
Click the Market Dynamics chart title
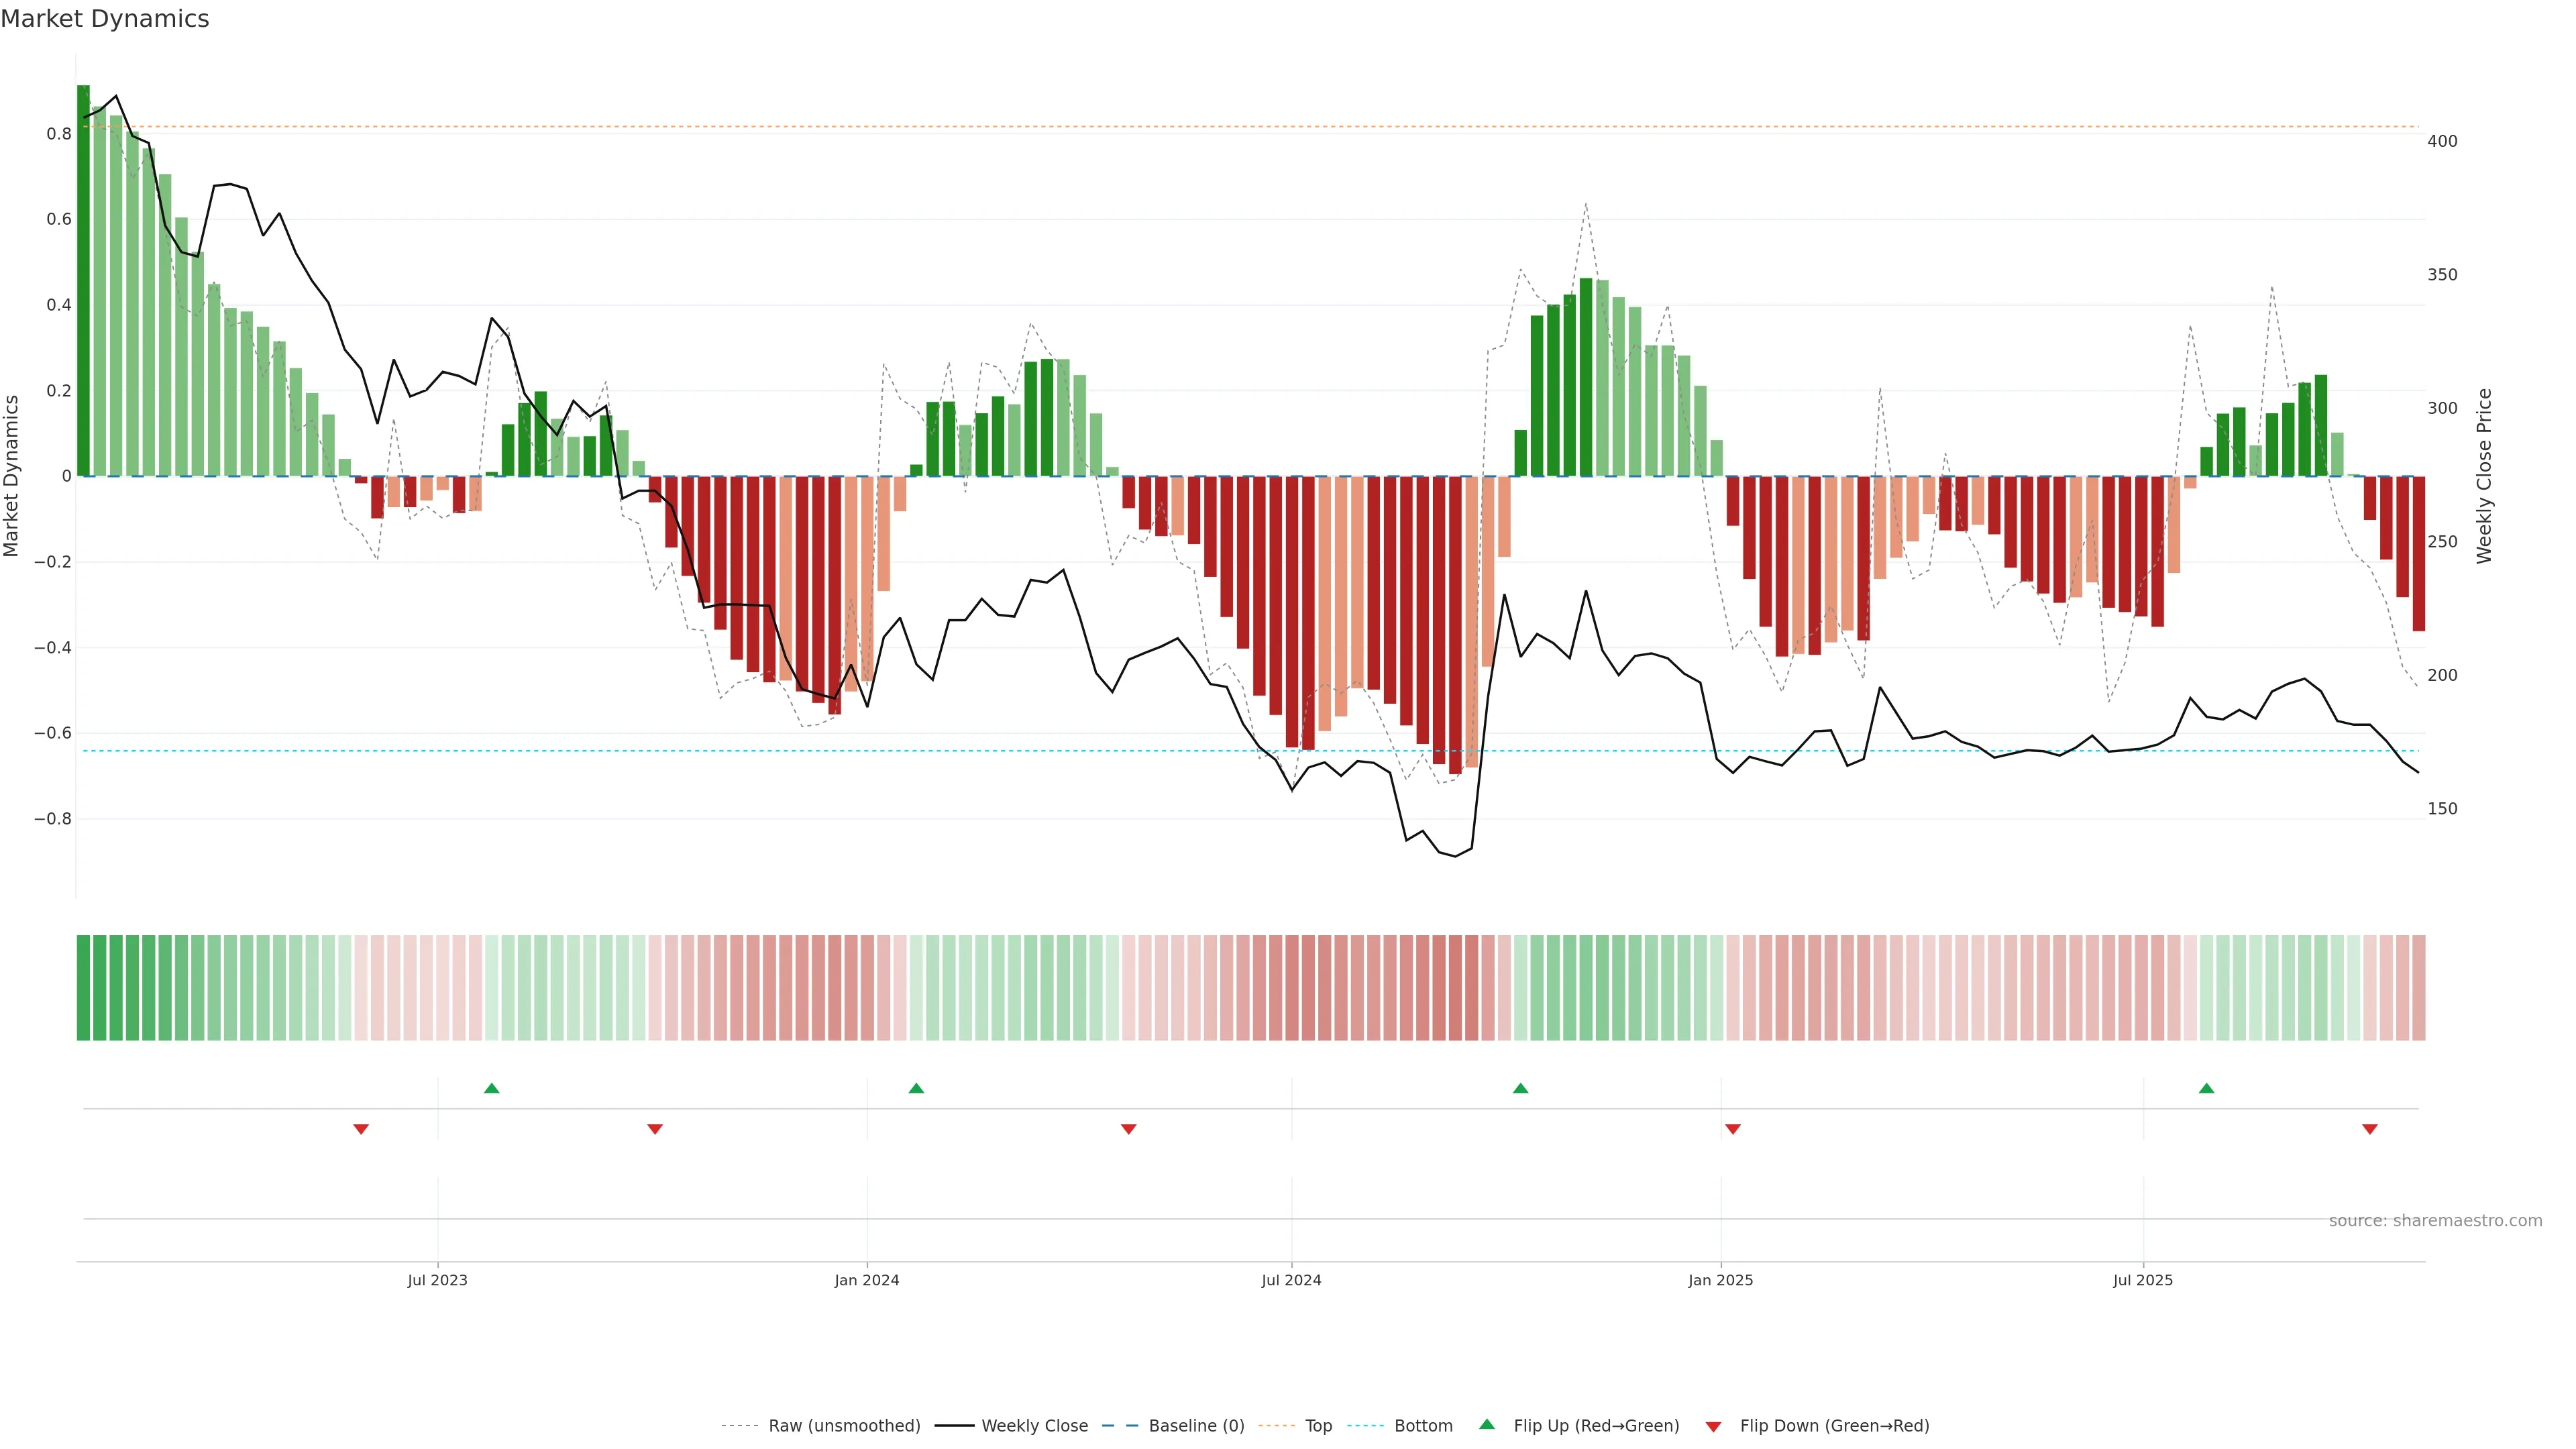click(105, 19)
